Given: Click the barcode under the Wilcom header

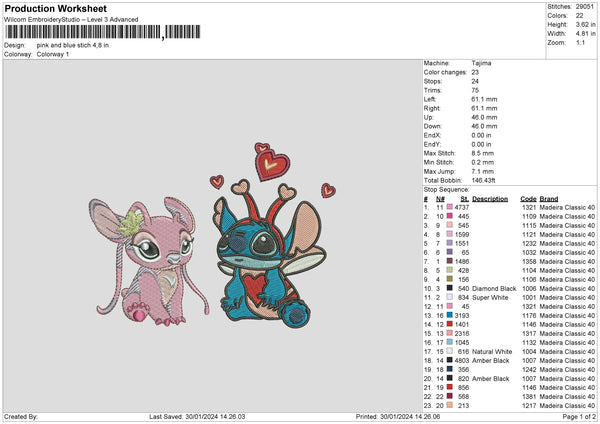Looking at the screenshot, I should click(103, 32).
